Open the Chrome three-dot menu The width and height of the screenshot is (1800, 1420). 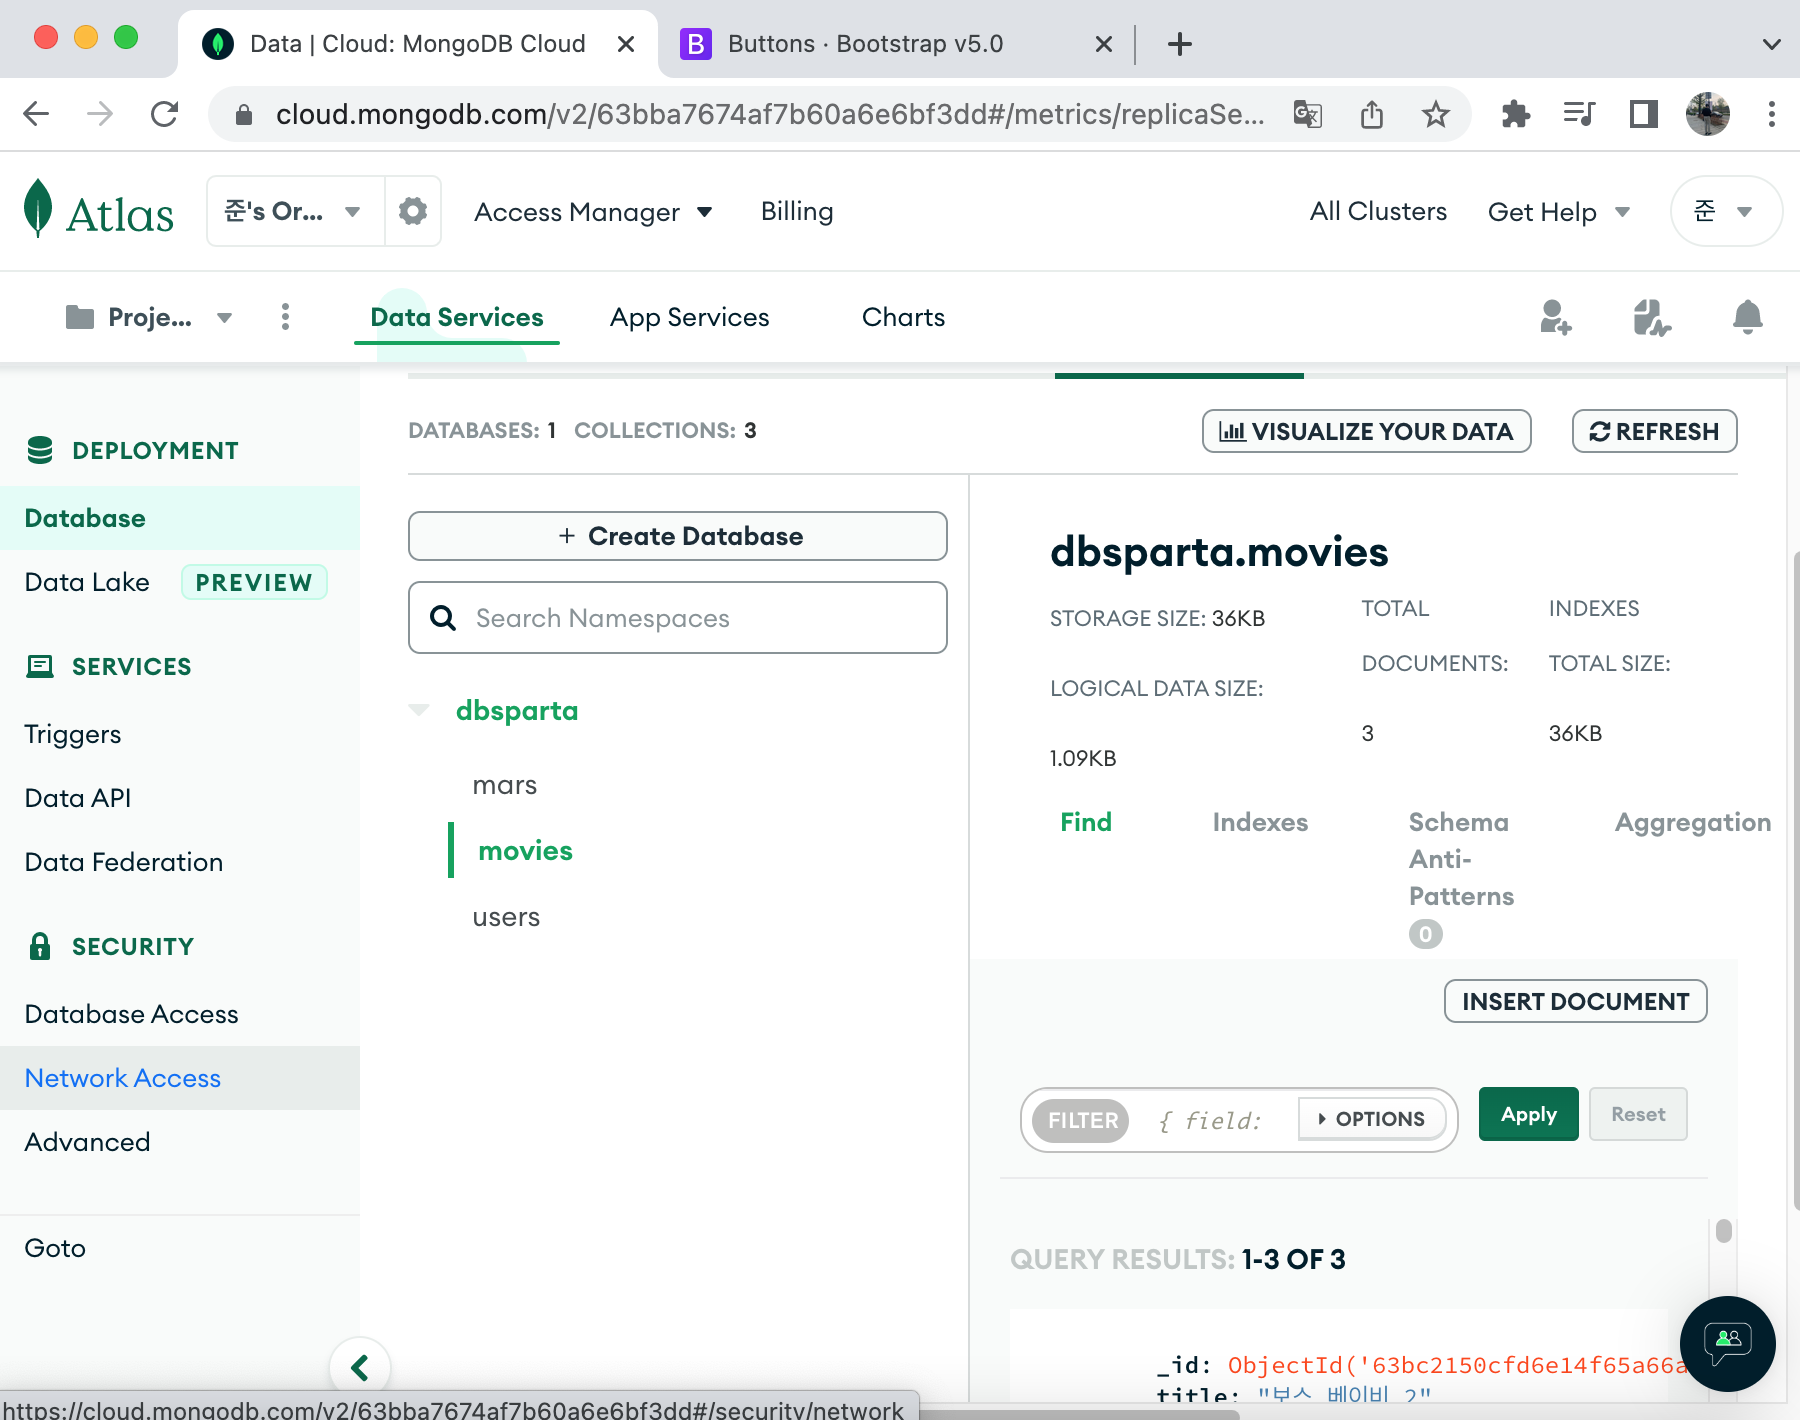pyautogui.click(x=1771, y=114)
